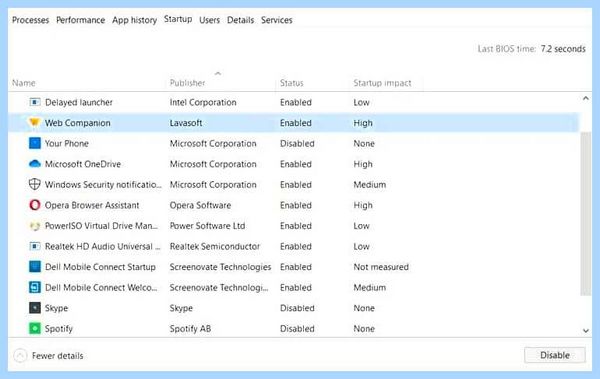Click Realtek Semiconductor publisher cell

tap(215, 246)
